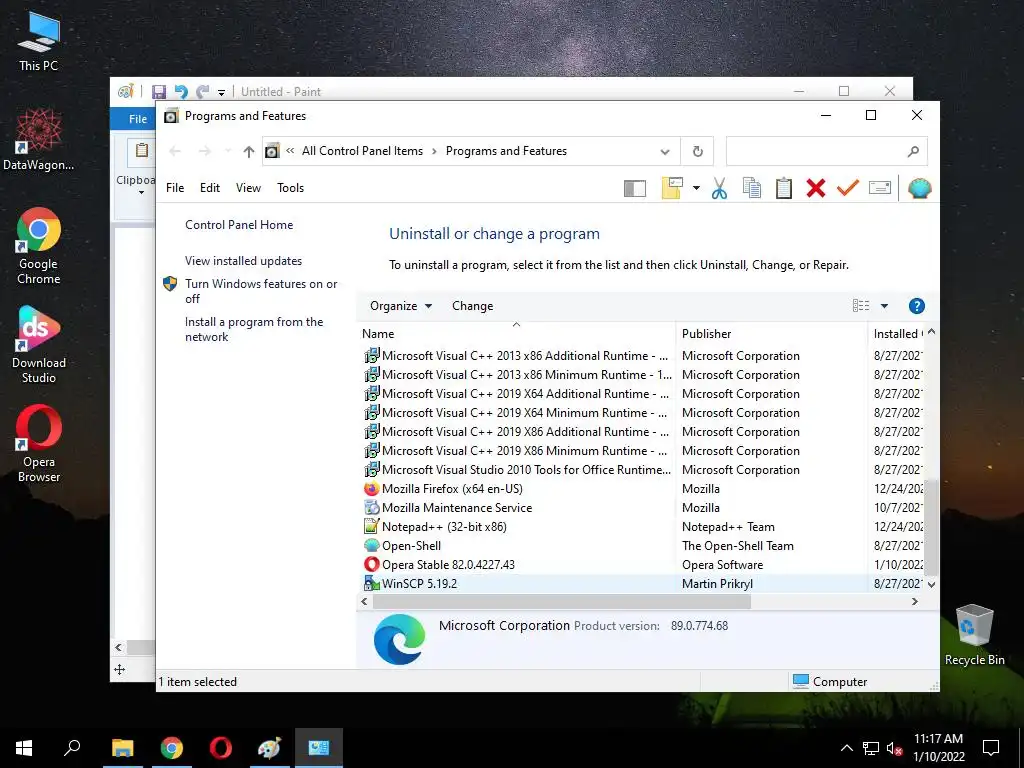1024x768 pixels.
Task: Open the This PC desktop icon
Action: [x=39, y=42]
